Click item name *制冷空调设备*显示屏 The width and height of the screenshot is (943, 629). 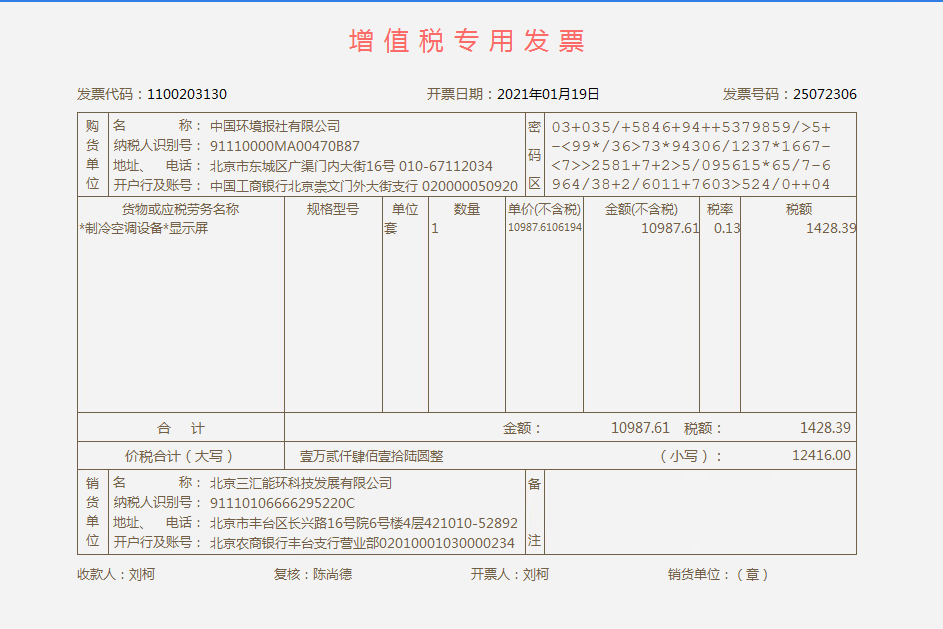144,229
